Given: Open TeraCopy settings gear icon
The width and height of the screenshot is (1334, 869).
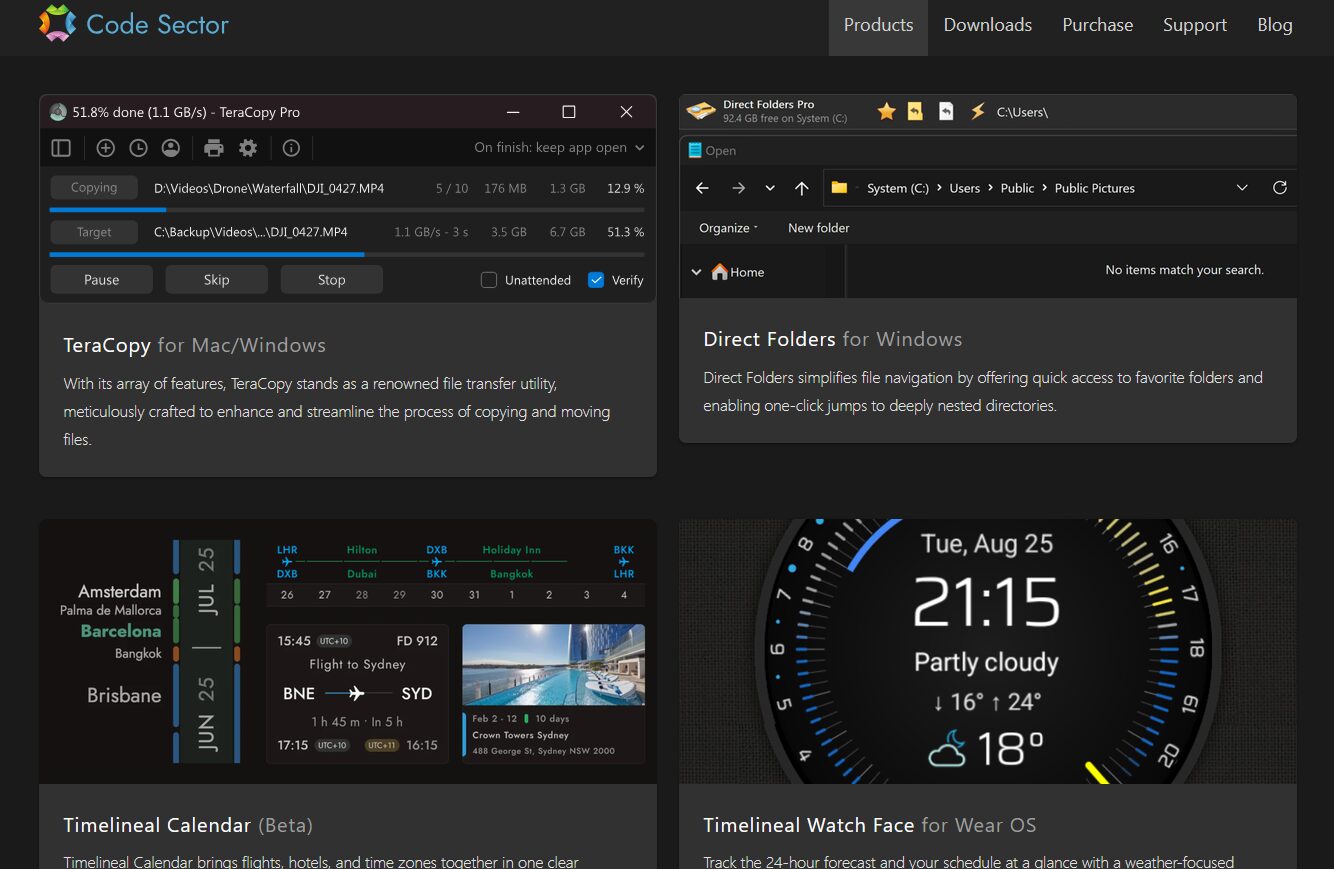Looking at the screenshot, I should (x=248, y=148).
